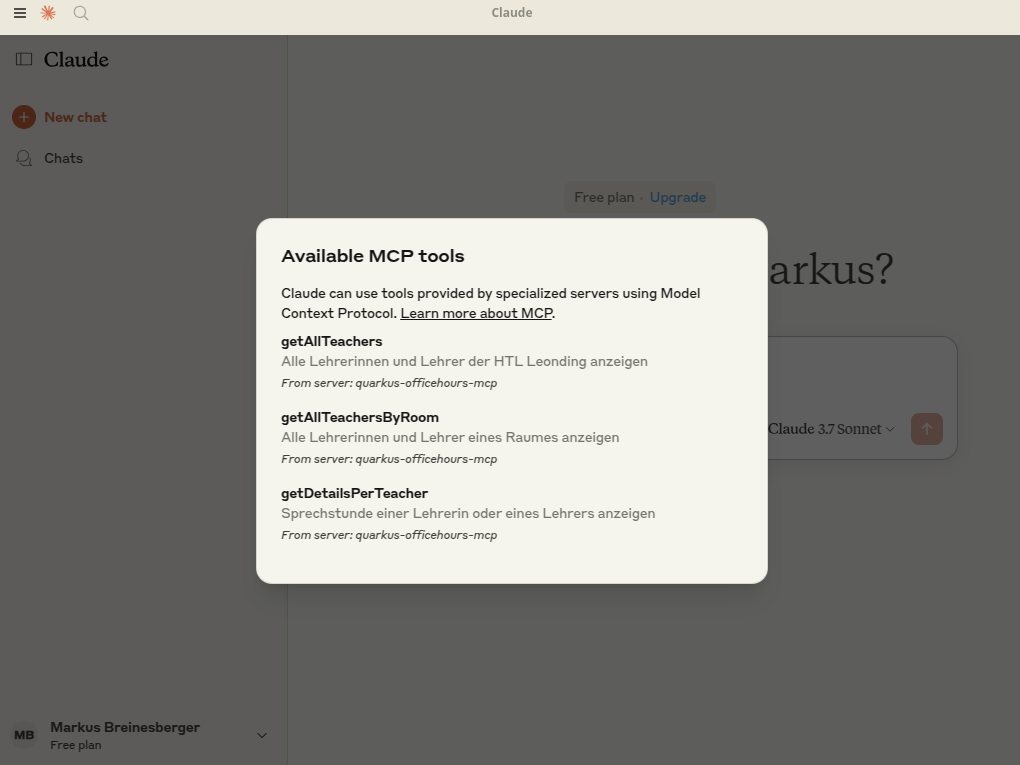Open the hamburger menu icon
Viewport: 1020px width, 765px height.
[x=20, y=13]
